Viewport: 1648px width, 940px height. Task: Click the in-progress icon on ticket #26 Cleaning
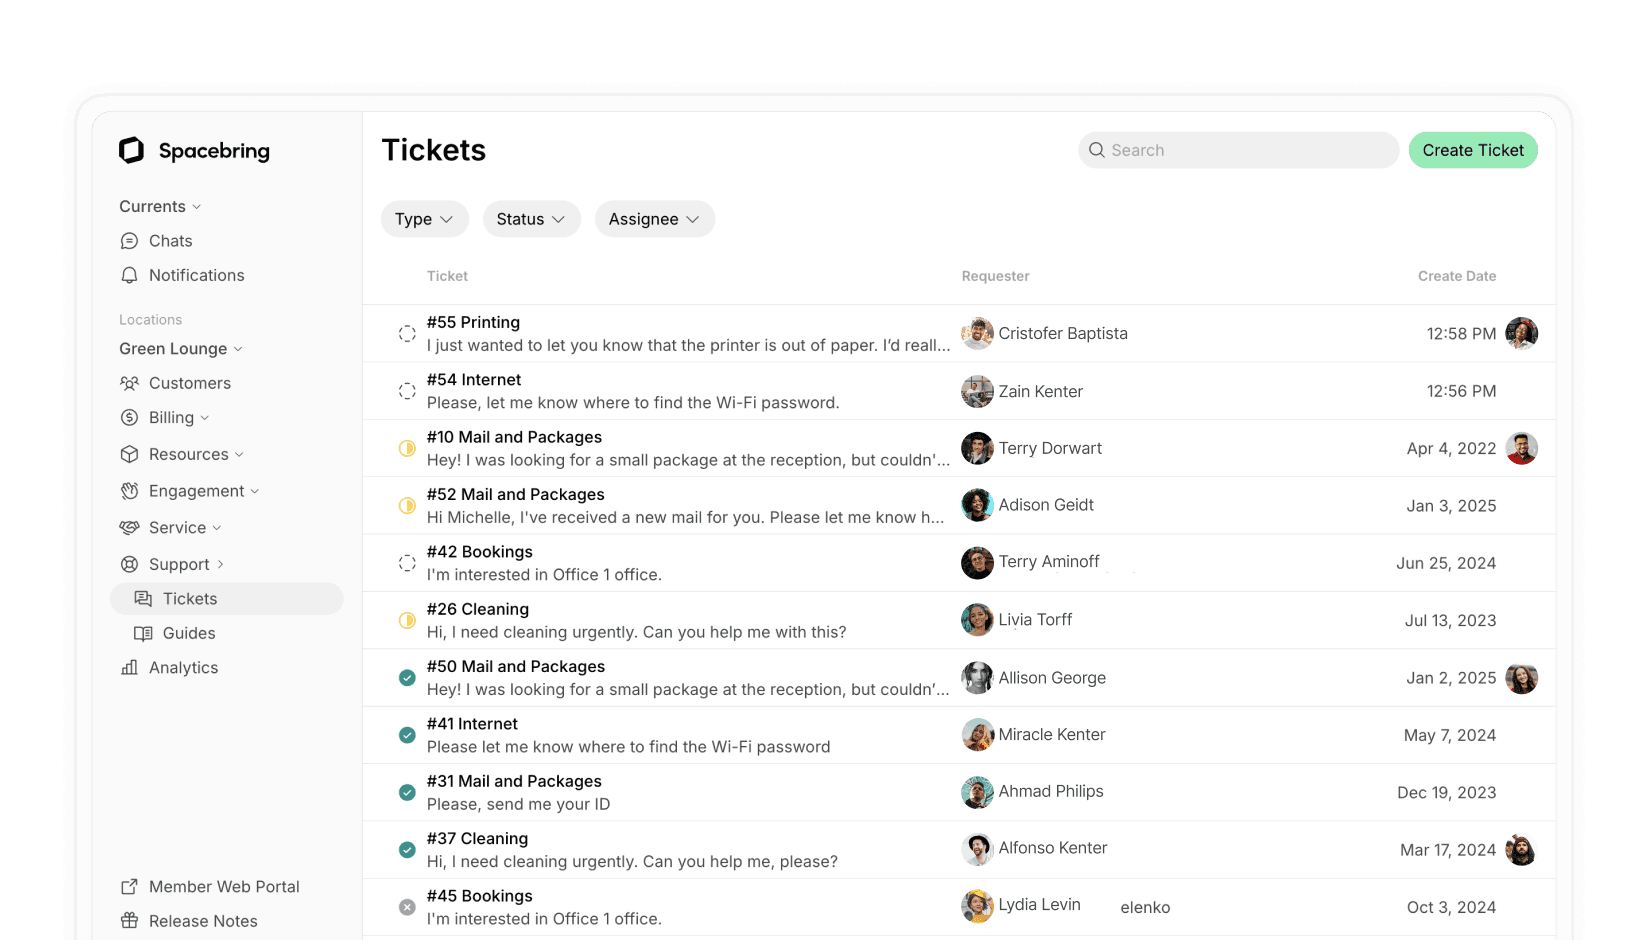pos(407,620)
